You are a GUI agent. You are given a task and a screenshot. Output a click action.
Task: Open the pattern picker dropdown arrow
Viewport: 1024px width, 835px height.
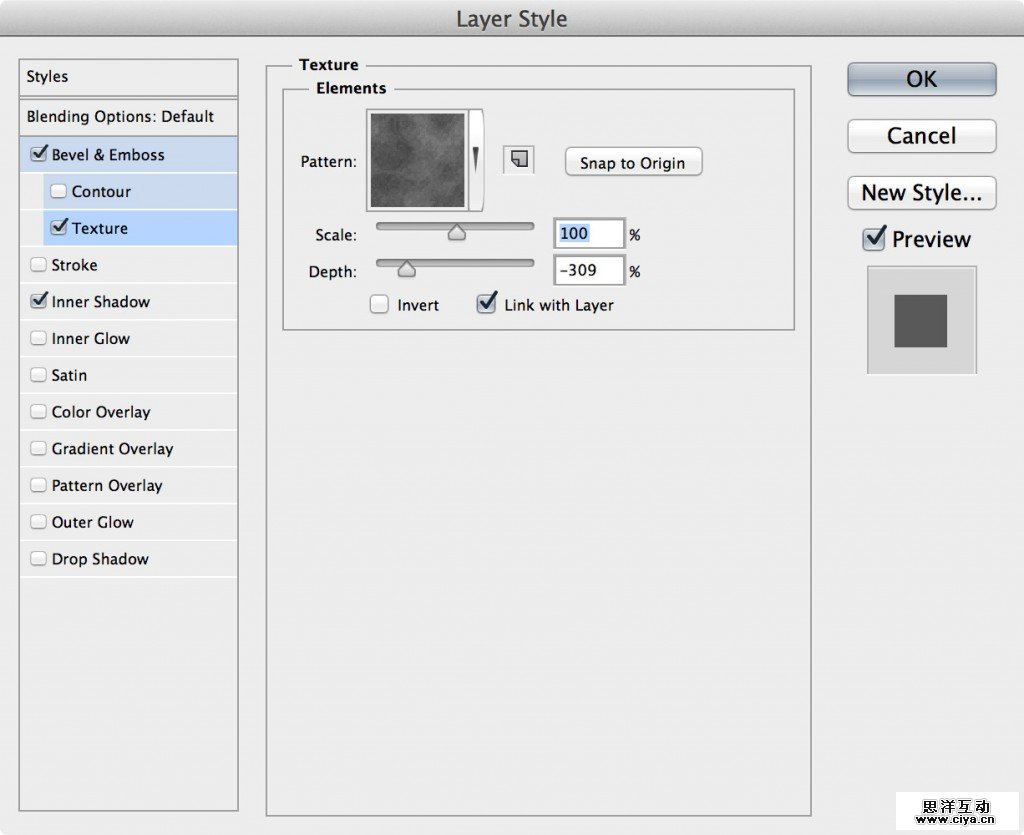click(x=476, y=159)
